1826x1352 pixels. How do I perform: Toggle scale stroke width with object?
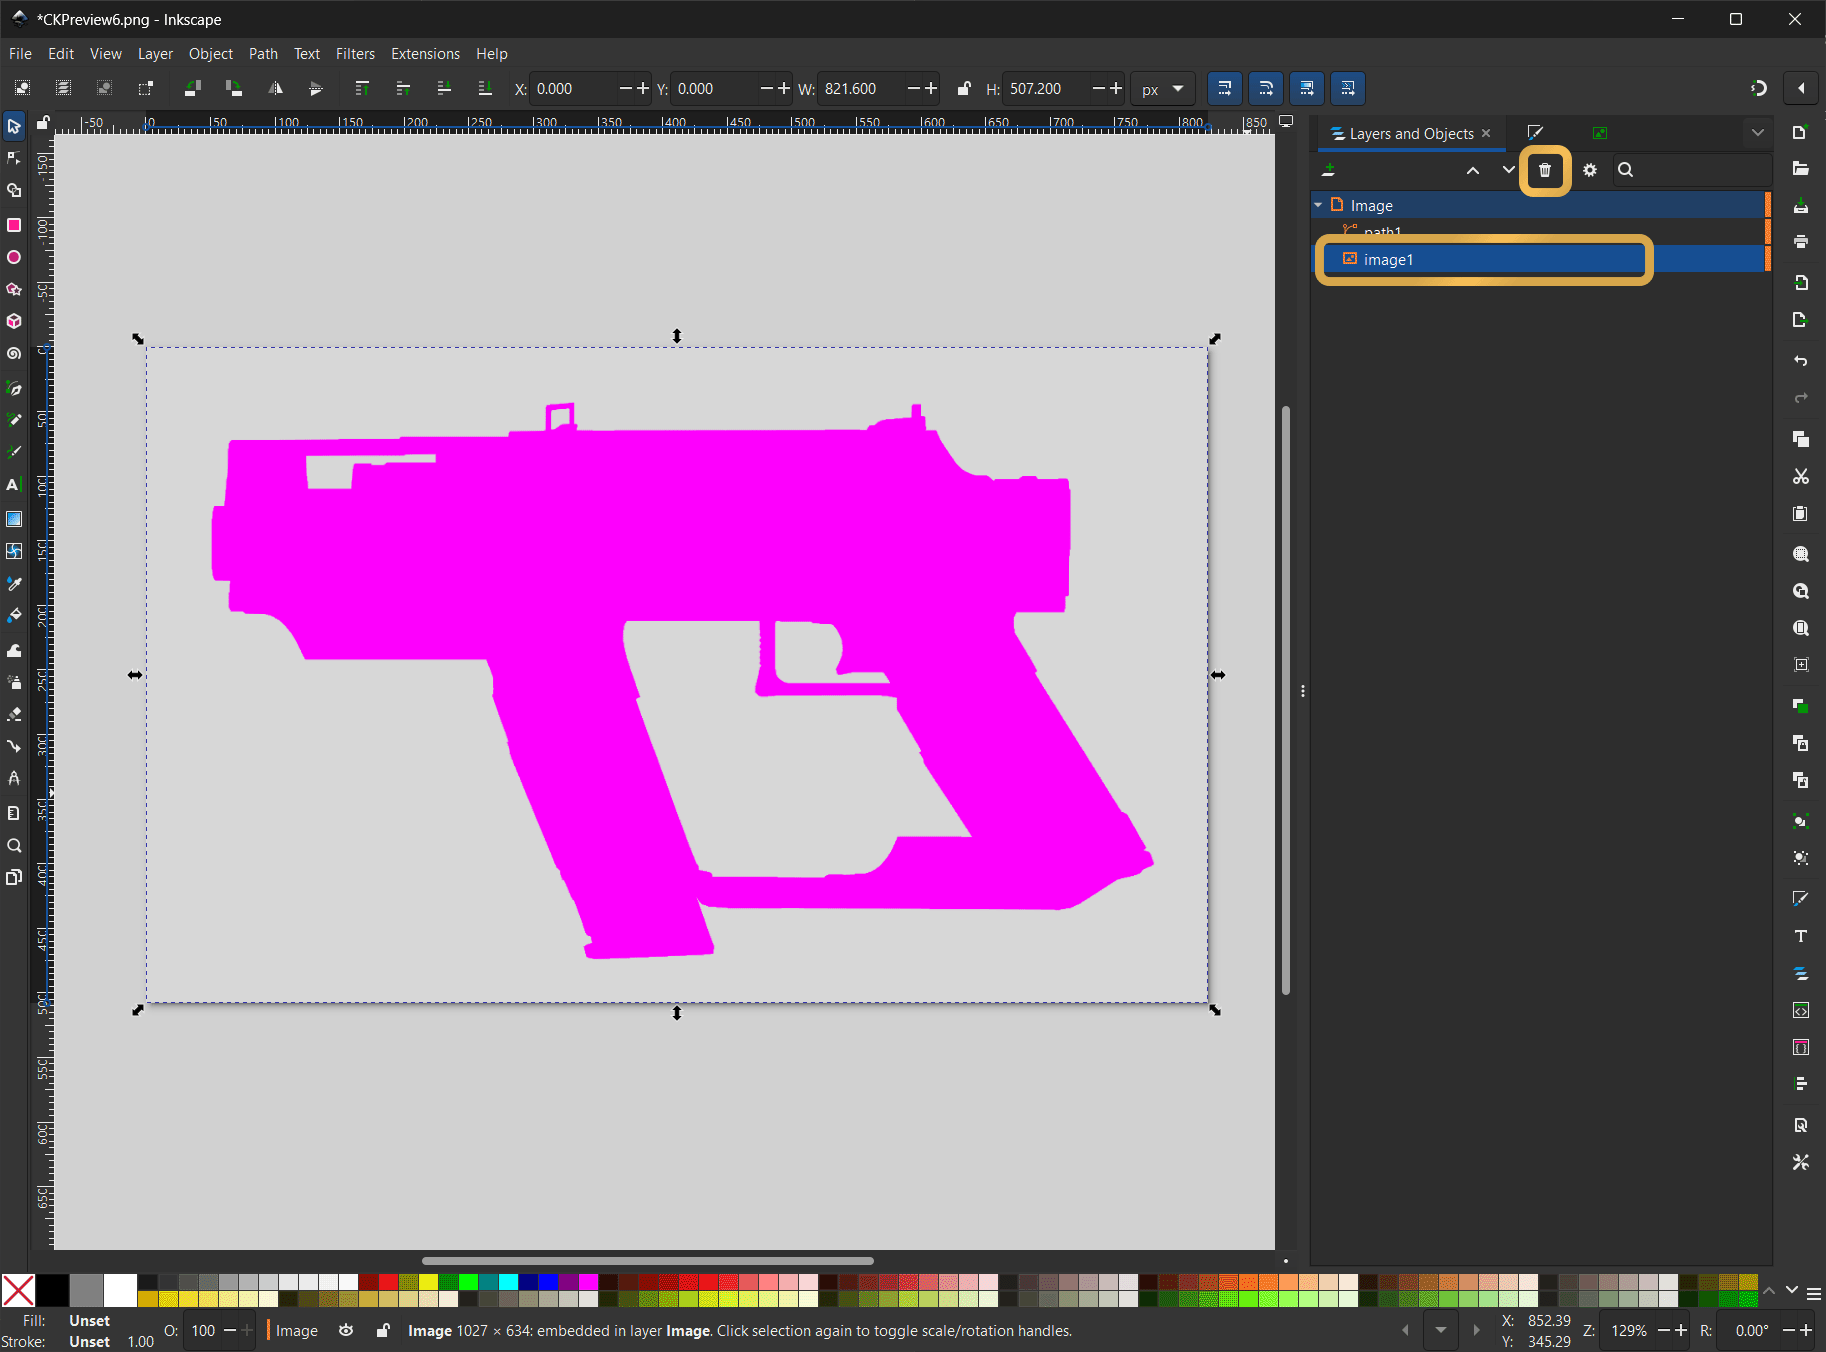pyautogui.click(x=1225, y=88)
